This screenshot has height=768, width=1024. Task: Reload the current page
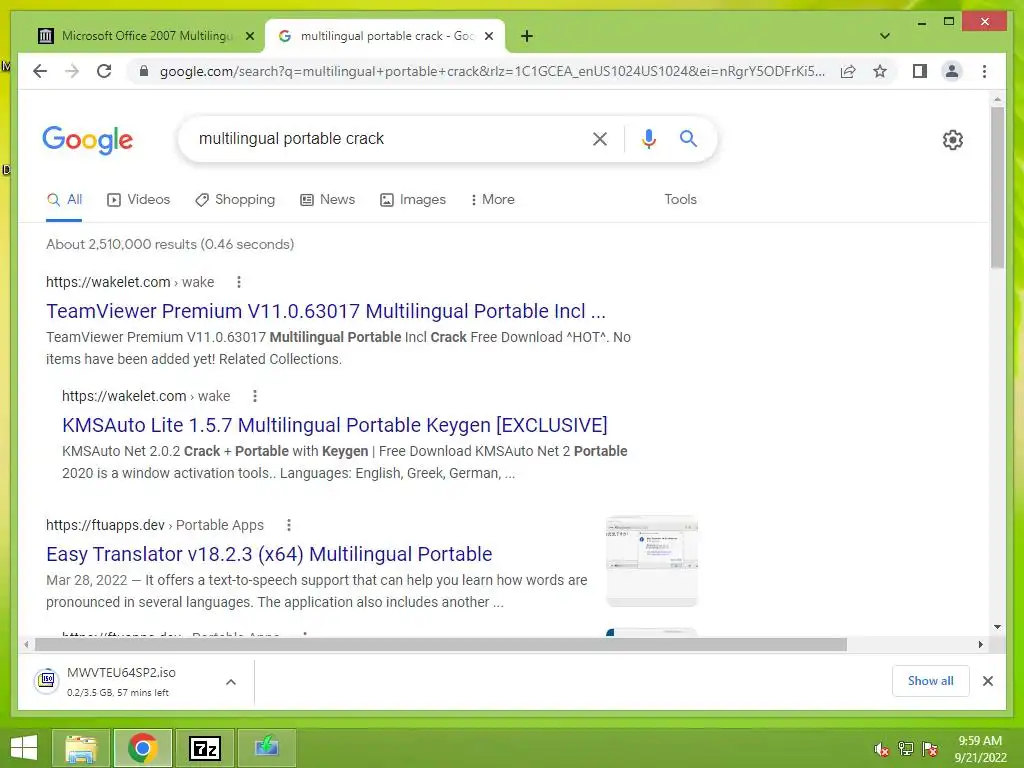pyautogui.click(x=104, y=71)
